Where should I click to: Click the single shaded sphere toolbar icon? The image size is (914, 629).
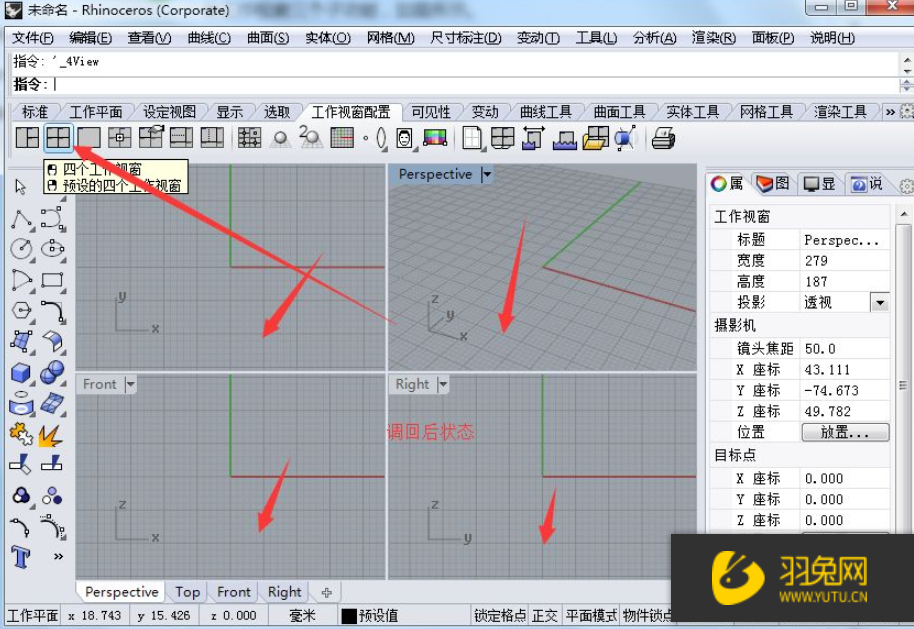[280, 139]
